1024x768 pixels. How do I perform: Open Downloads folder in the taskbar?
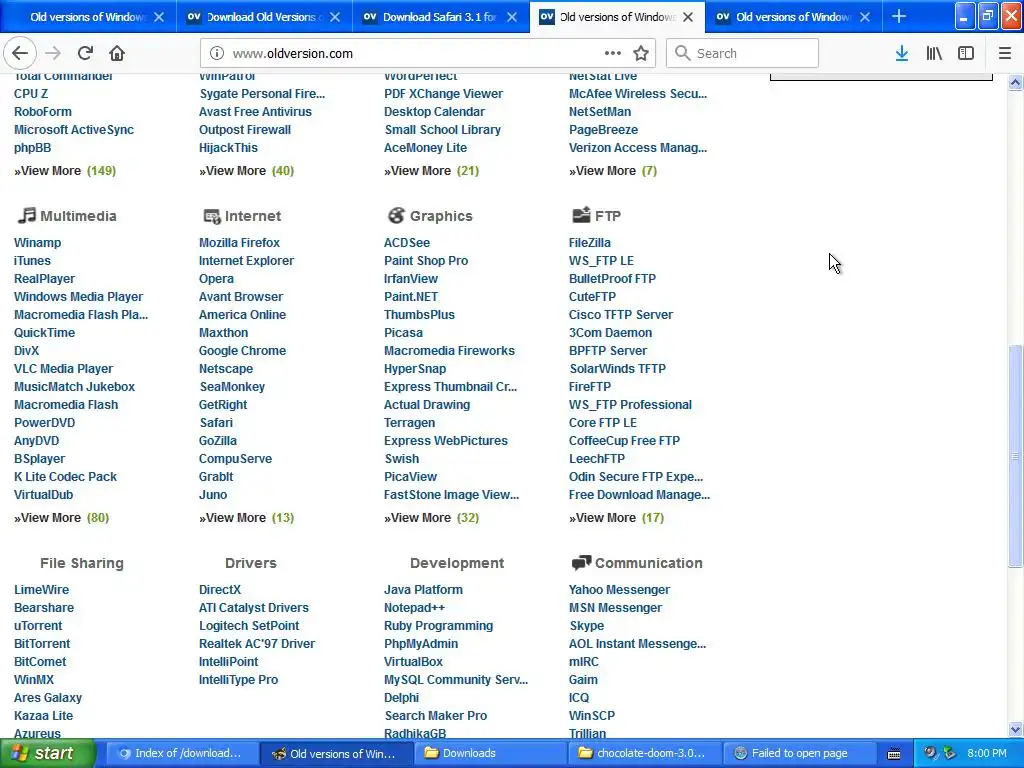coord(490,754)
